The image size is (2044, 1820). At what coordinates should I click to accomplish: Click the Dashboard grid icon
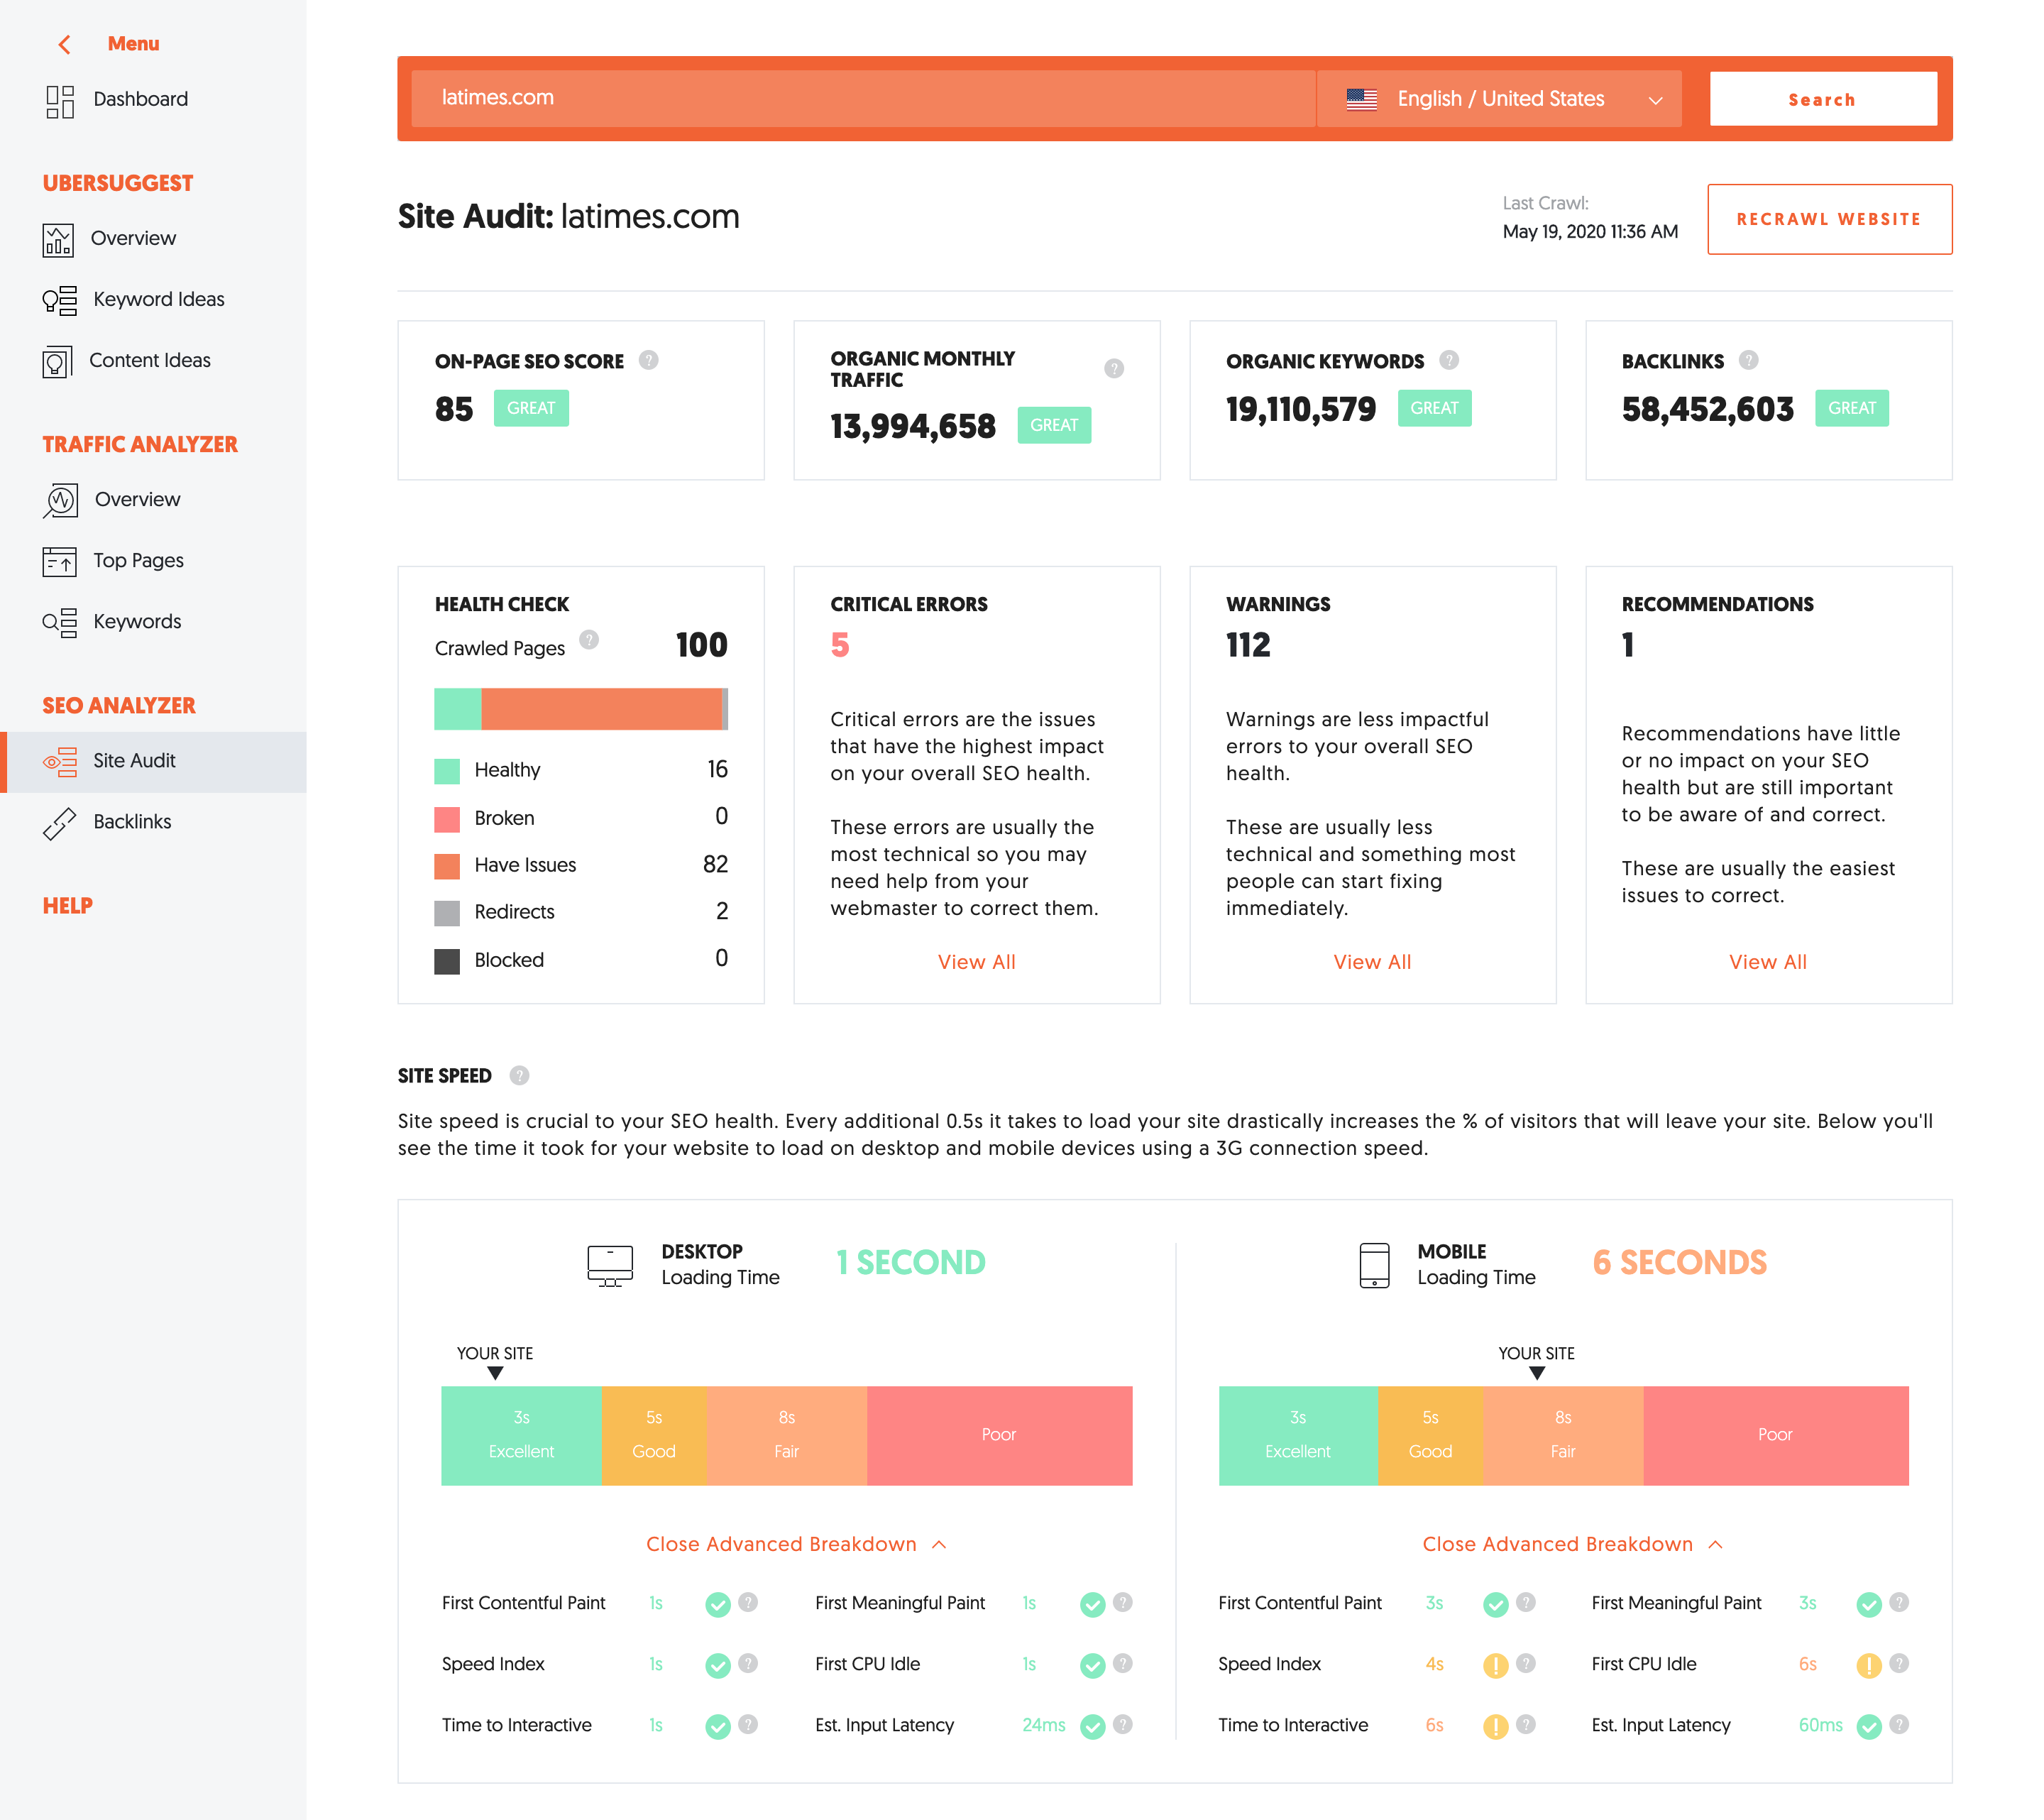[59, 99]
